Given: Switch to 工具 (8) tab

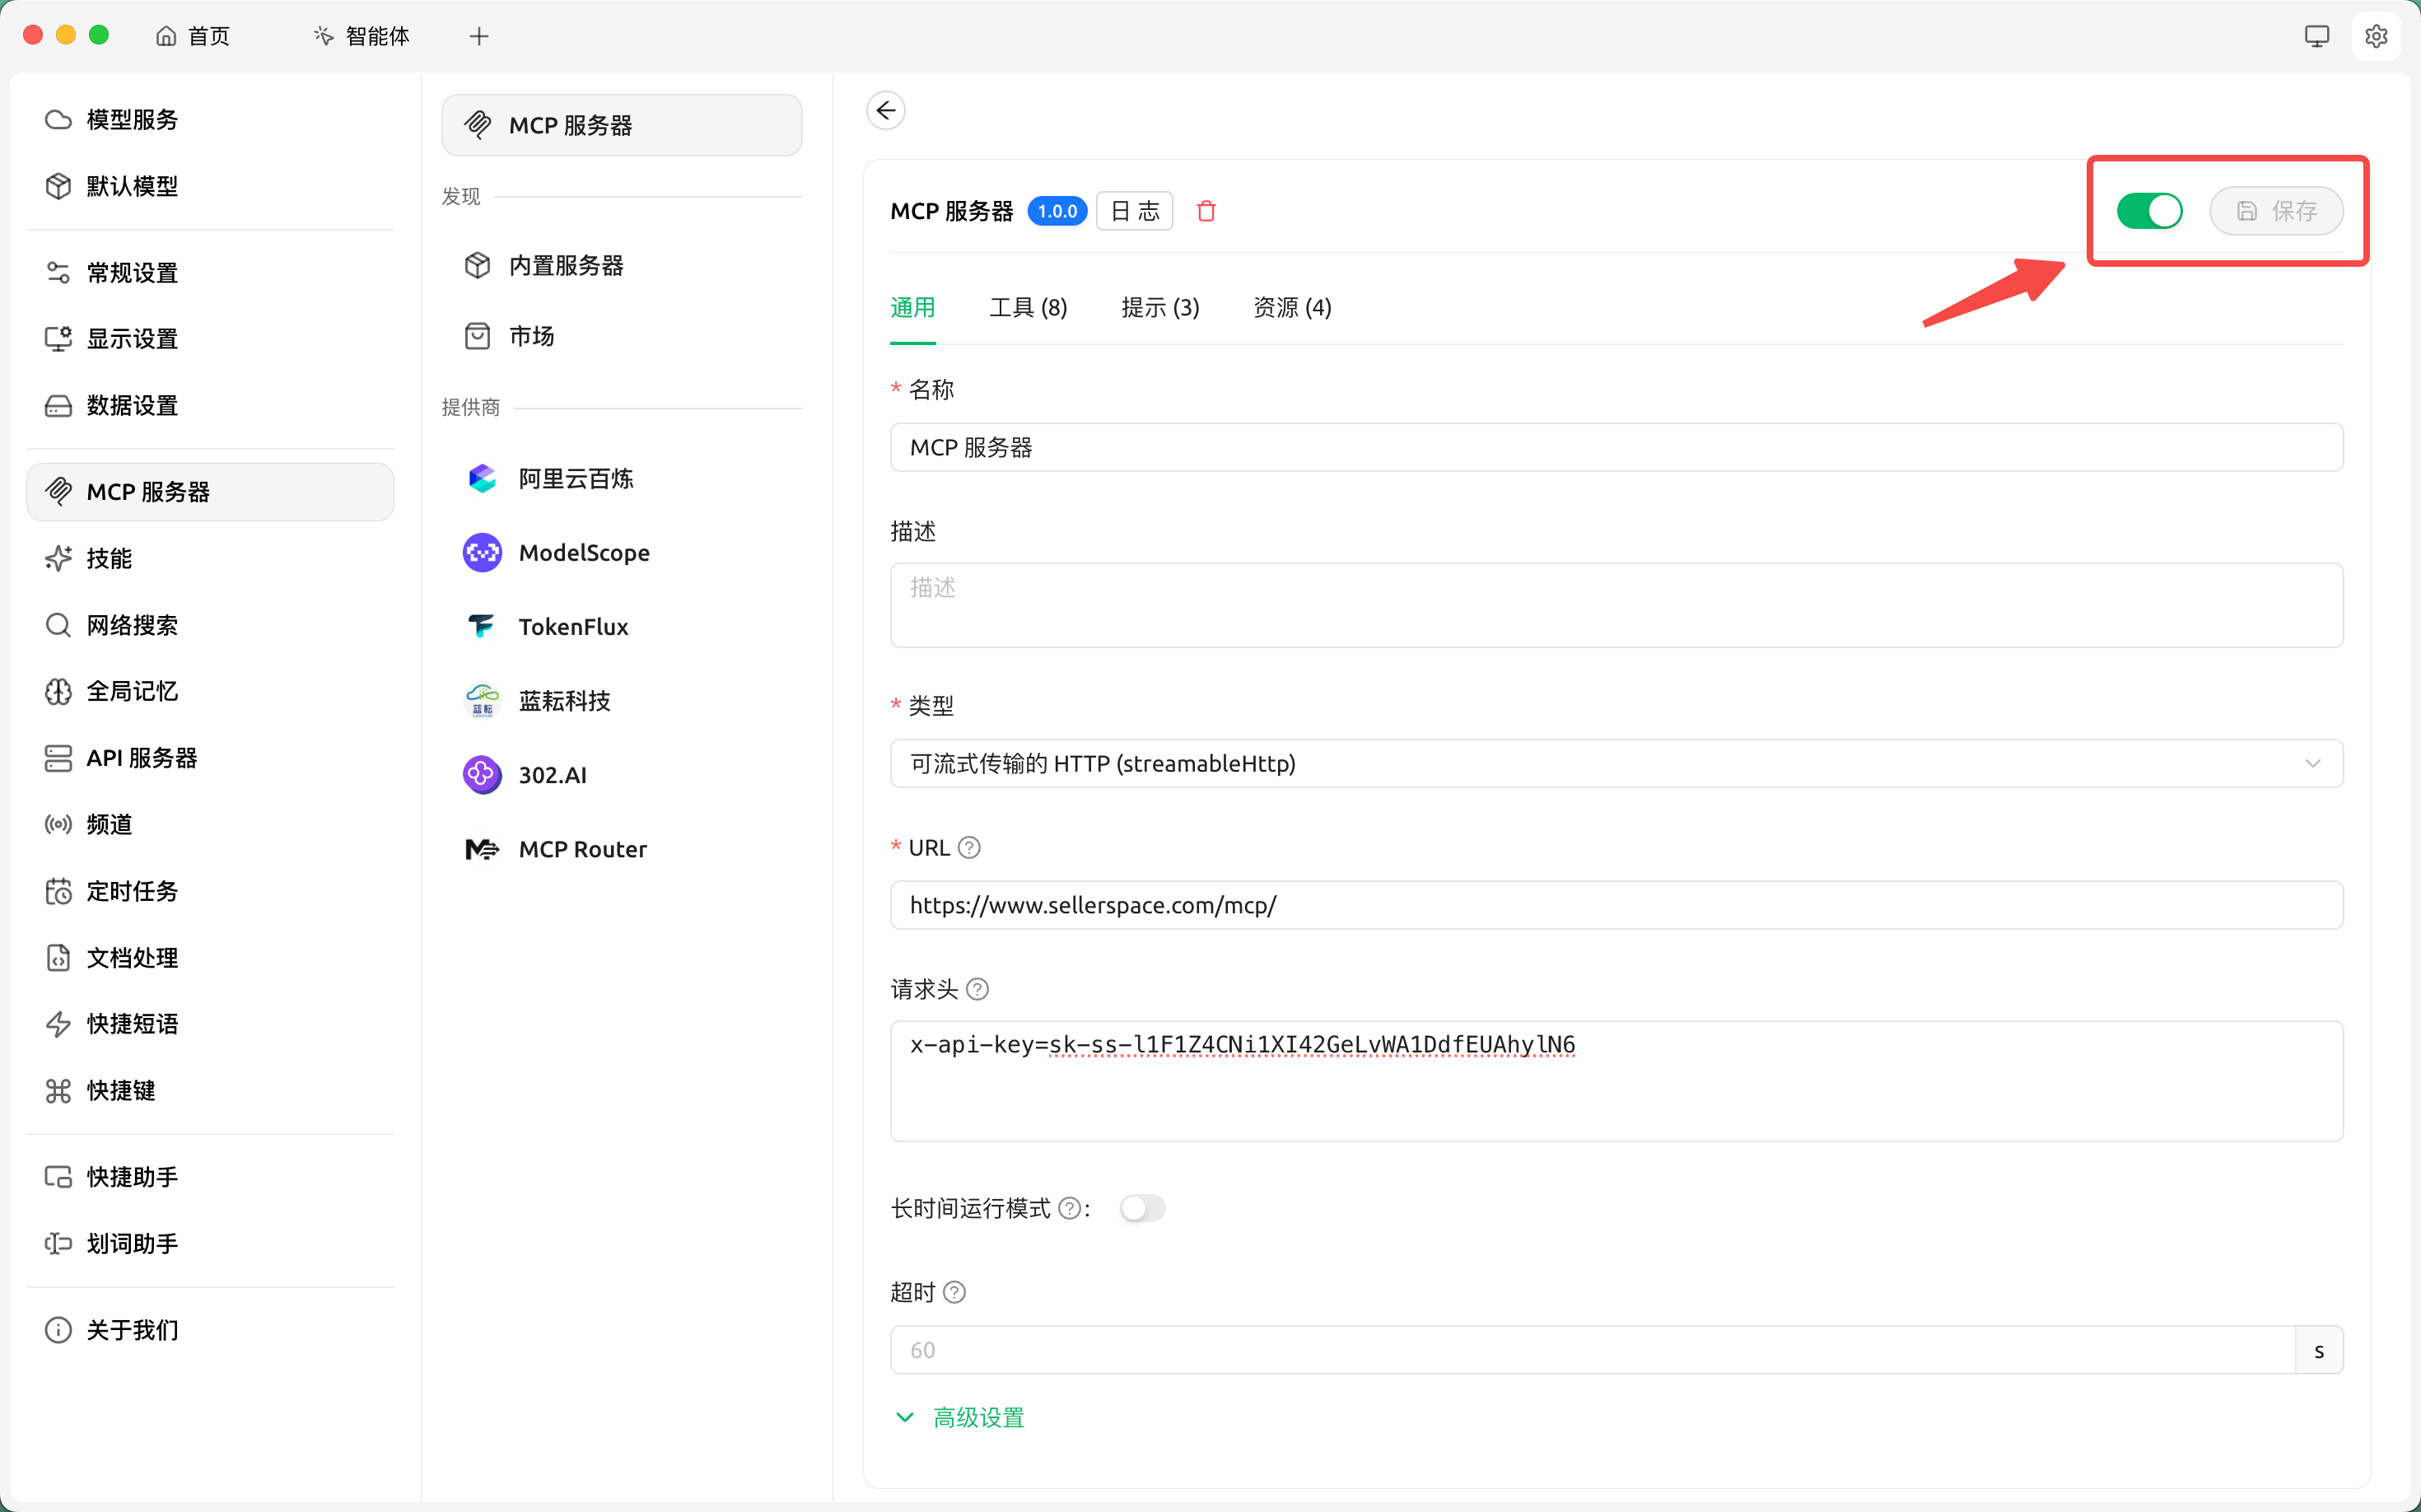Looking at the screenshot, I should coord(1028,308).
